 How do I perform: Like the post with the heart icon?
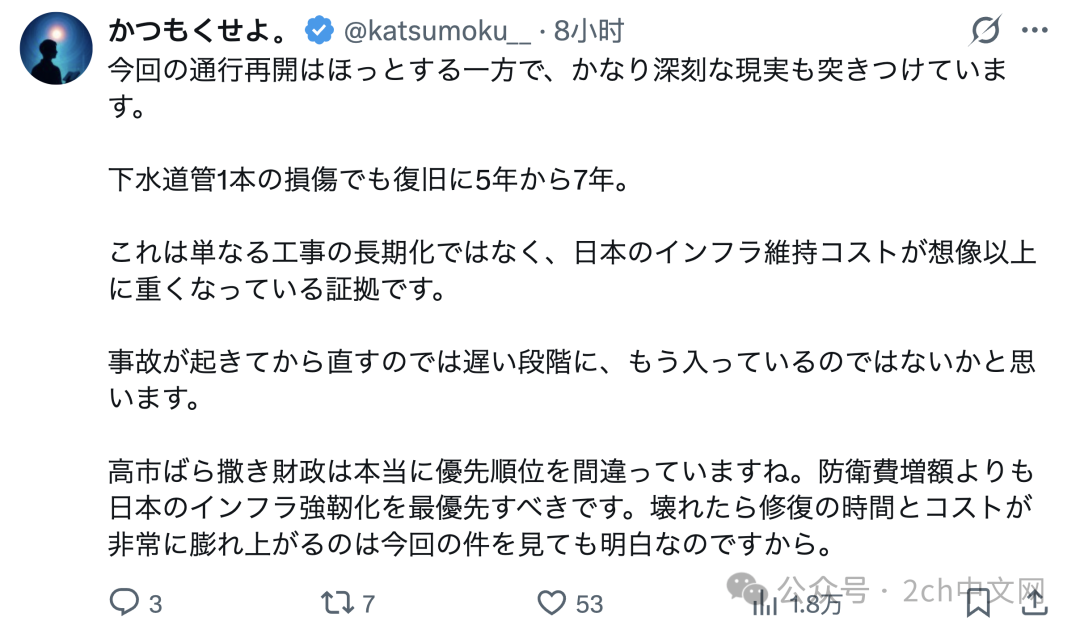point(552,603)
